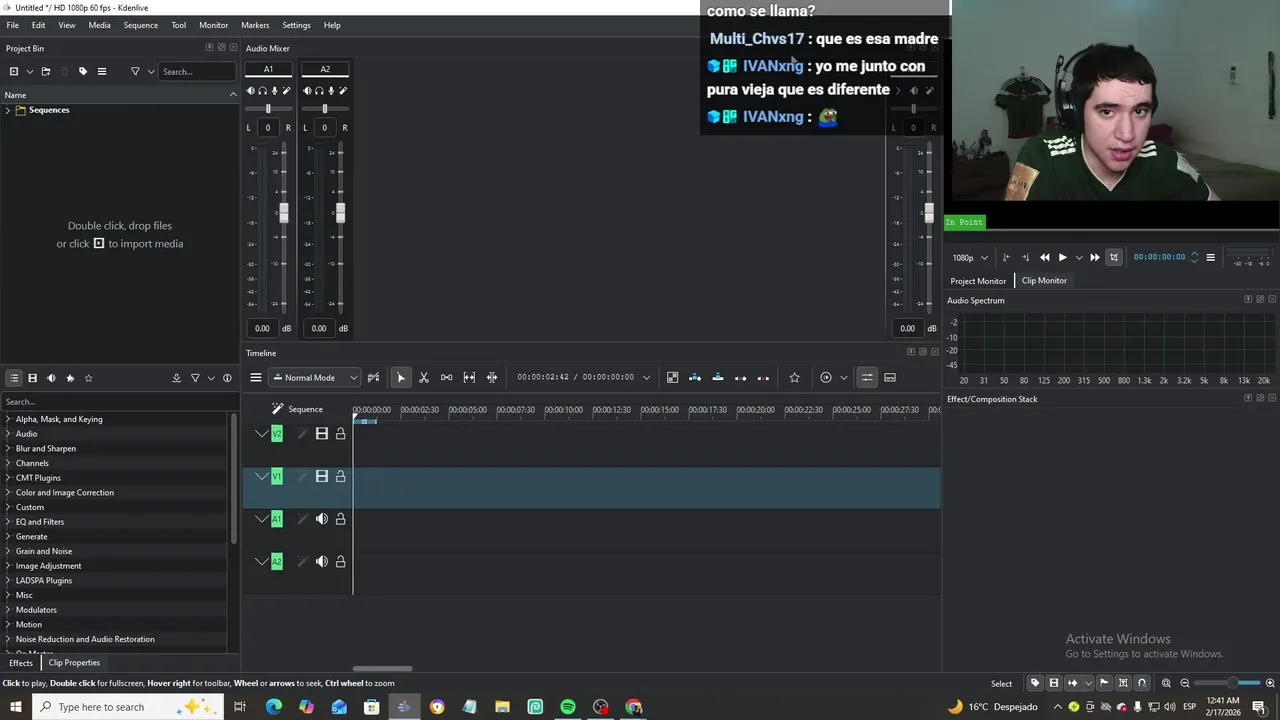Viewport: 1280px width, 720px height.
Task: Hide video track V1 using film icon
Action: (322, 477)
